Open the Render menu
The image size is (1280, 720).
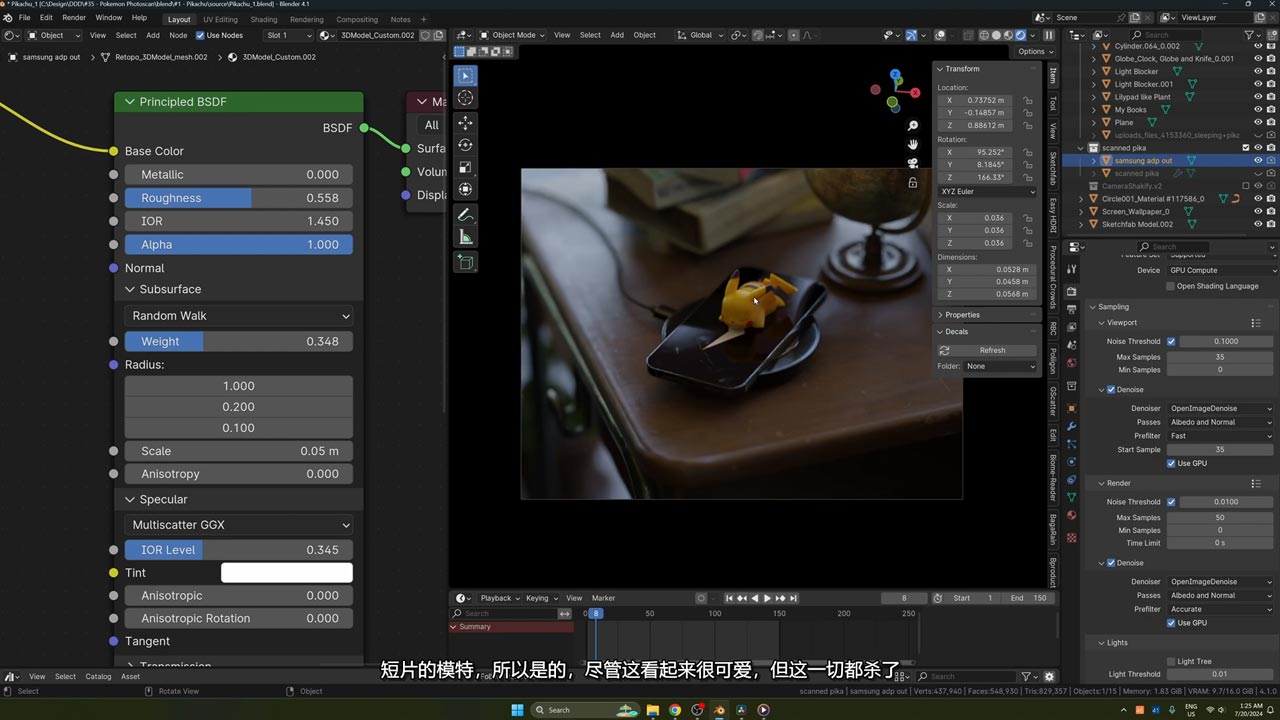coord(74,18)
